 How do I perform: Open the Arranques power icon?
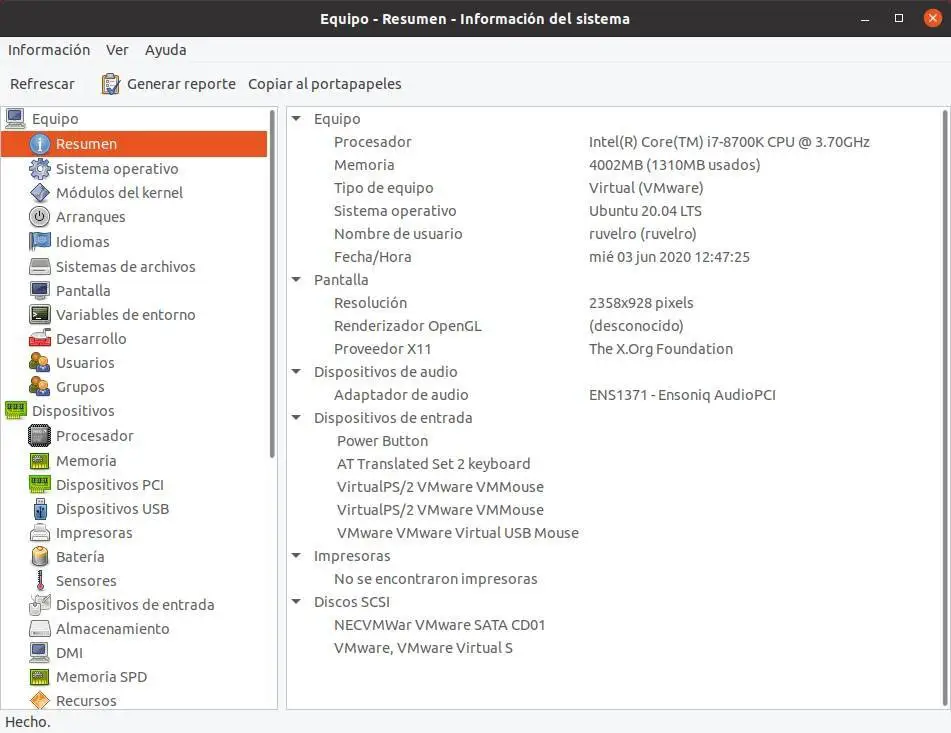[40, 217]
